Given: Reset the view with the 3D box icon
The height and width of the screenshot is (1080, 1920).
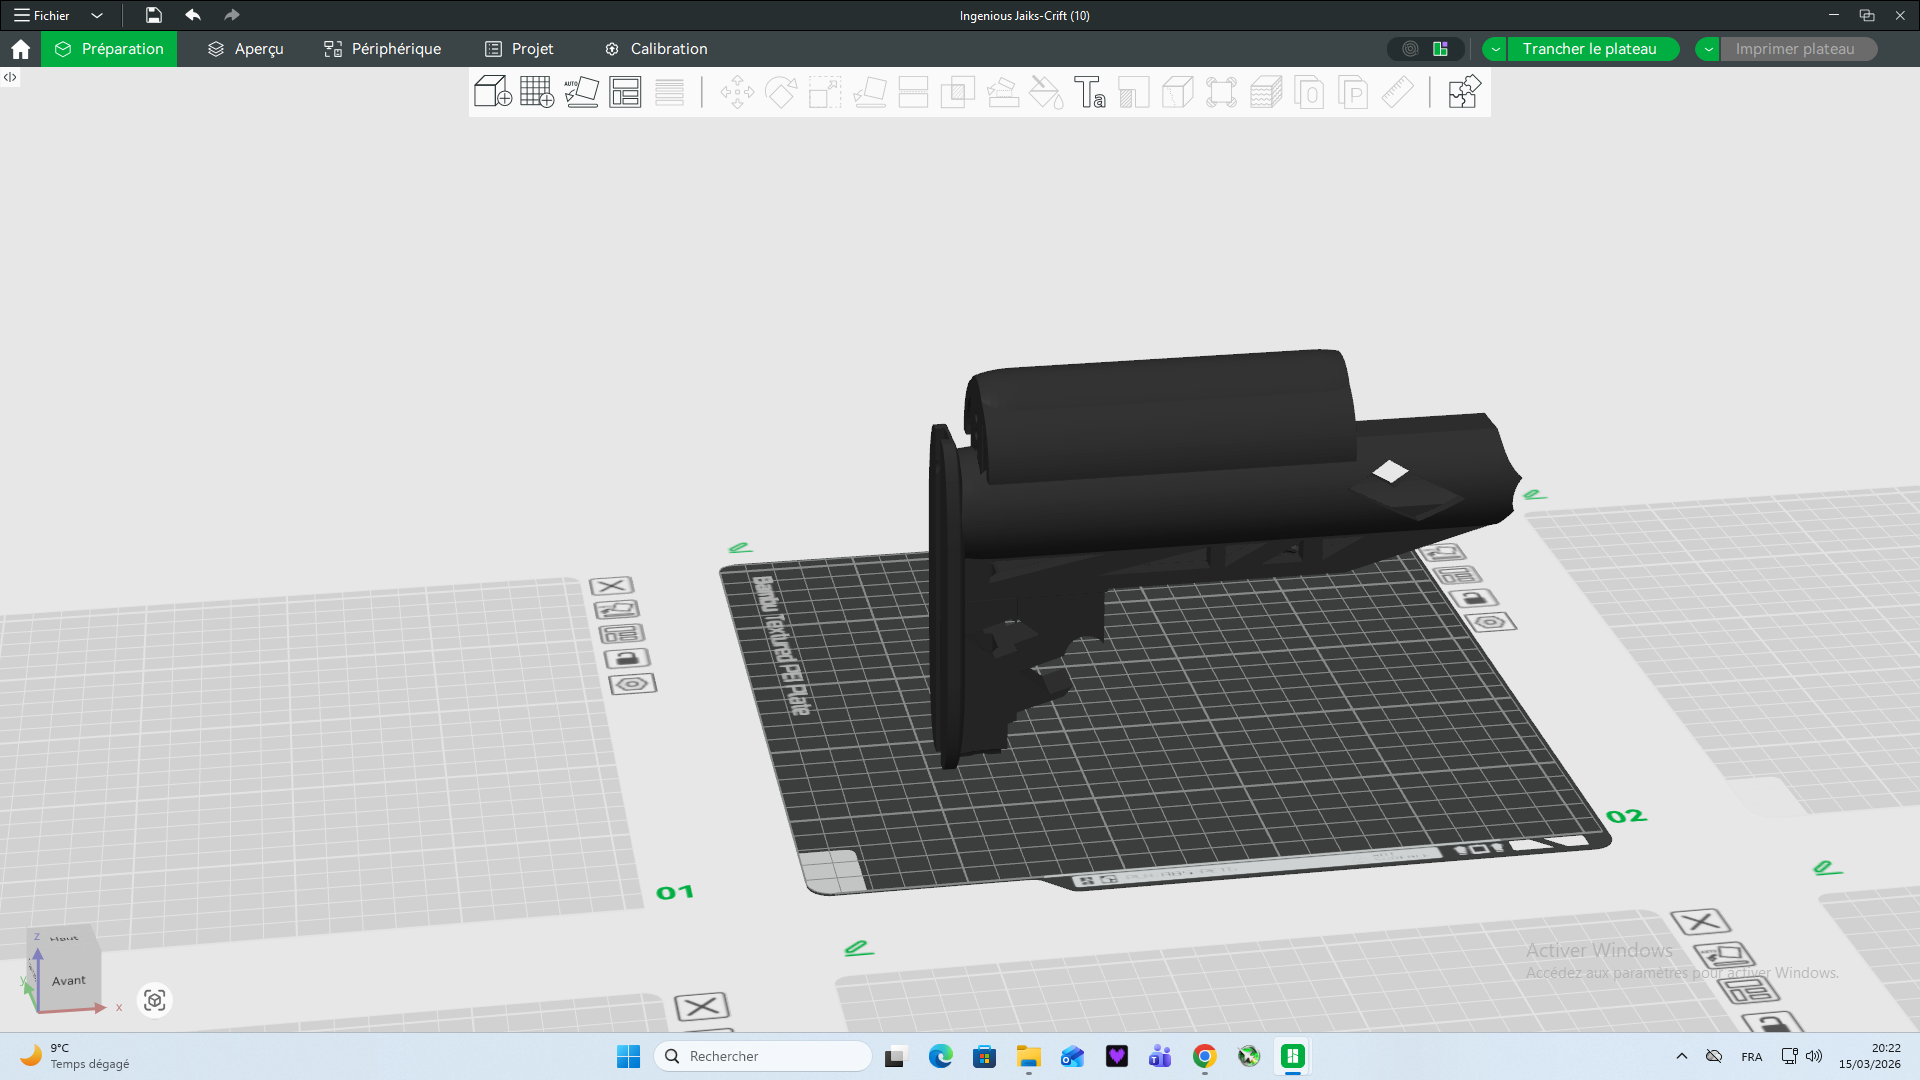Looking at the screenshot, I should point(154,1000).
